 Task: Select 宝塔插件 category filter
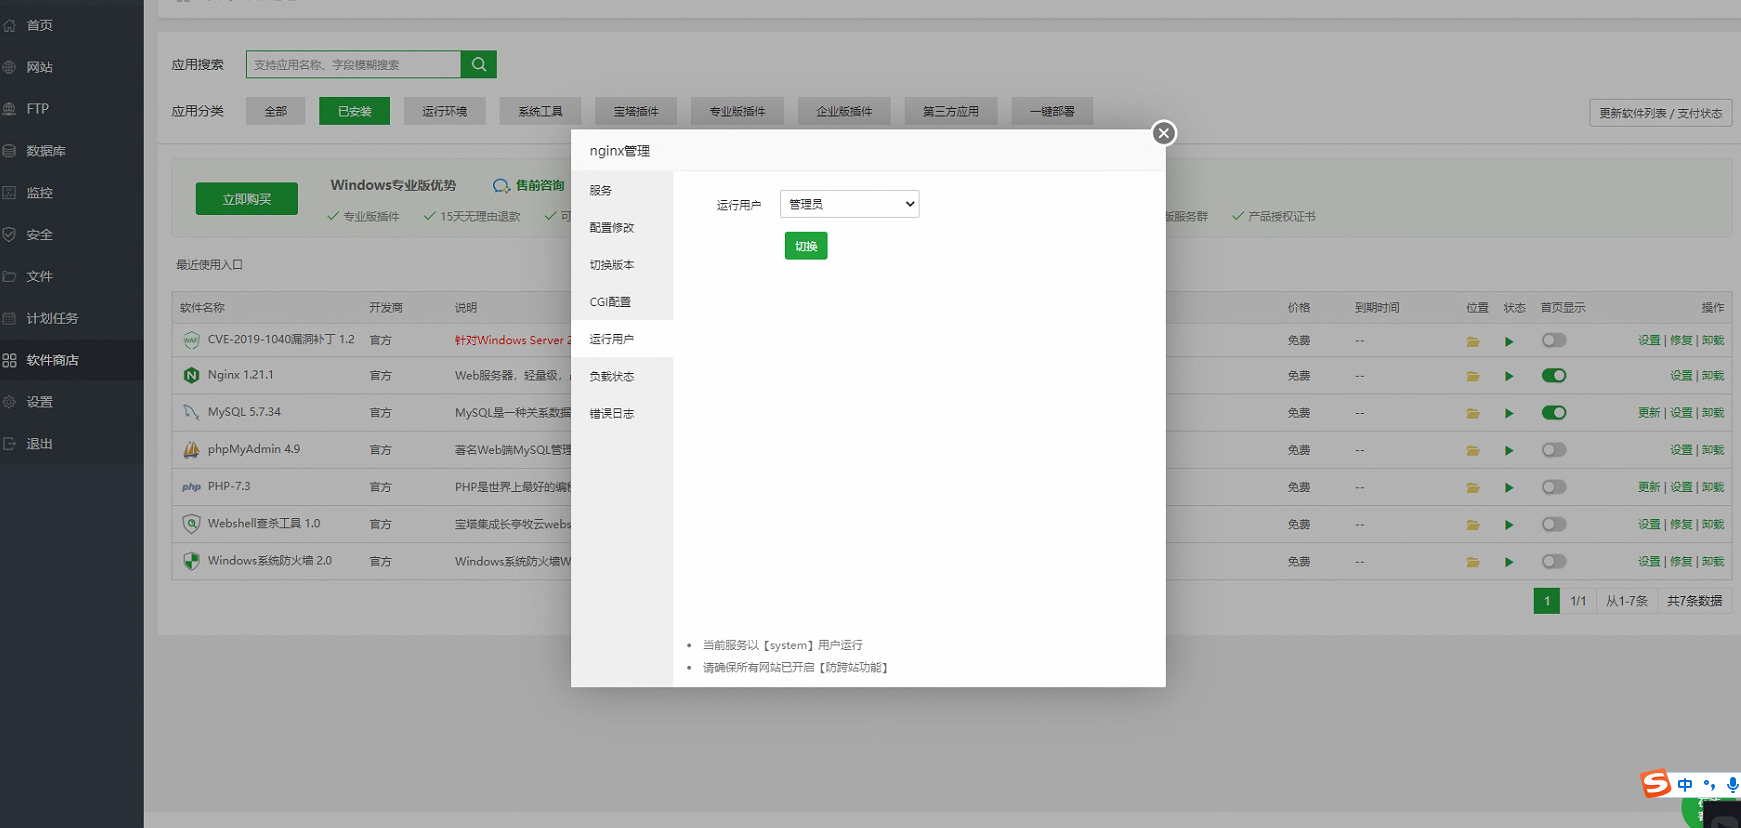pos(636,111)
